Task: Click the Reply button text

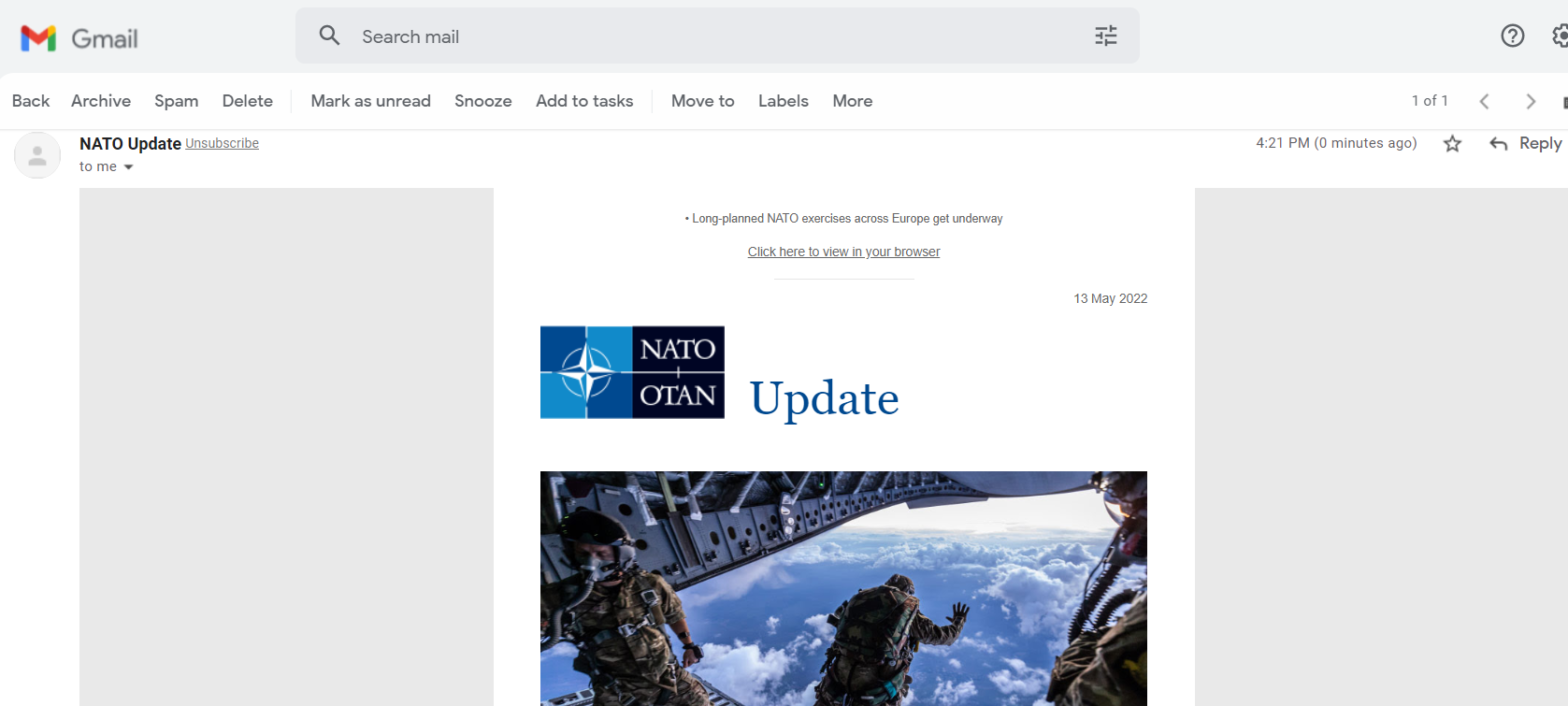Action: pos(1540,143)
